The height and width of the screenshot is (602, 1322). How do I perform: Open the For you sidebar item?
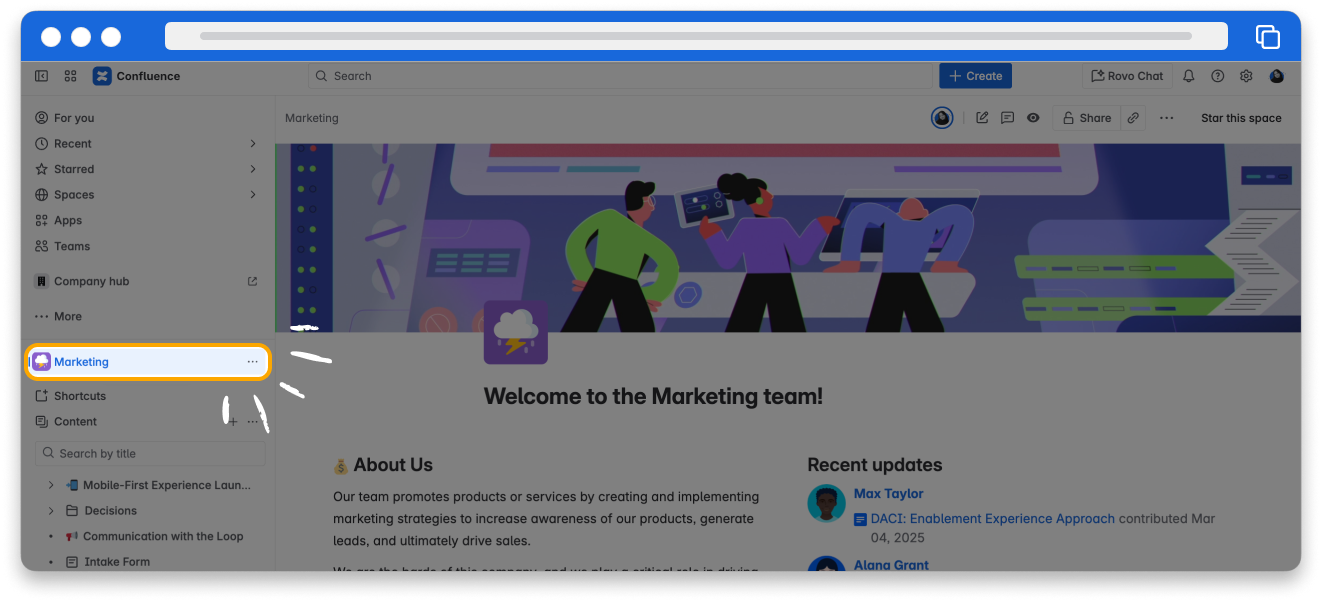tap(73, 118)
